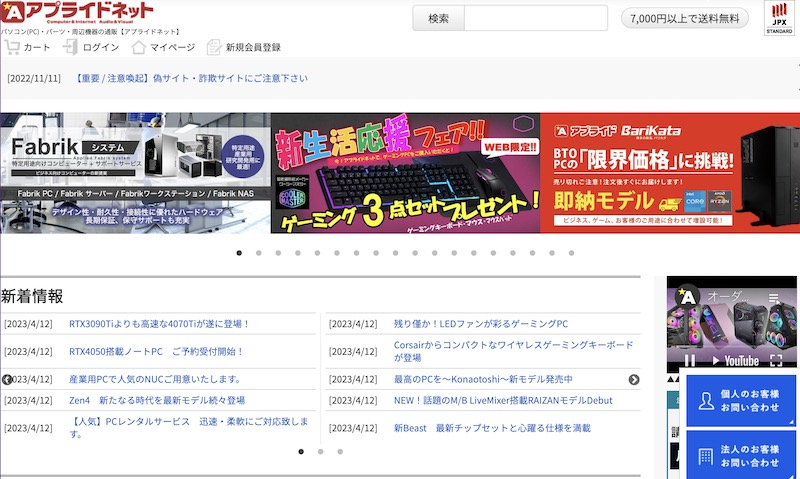Viewport: 800px width, 479px height.
Task: Open Corsair wireless gaming keyboard news
Action: click(513, 351)
